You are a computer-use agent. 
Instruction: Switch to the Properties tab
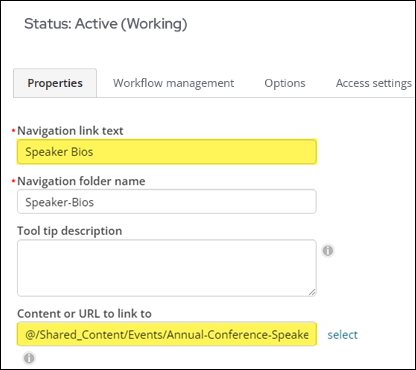55,83
